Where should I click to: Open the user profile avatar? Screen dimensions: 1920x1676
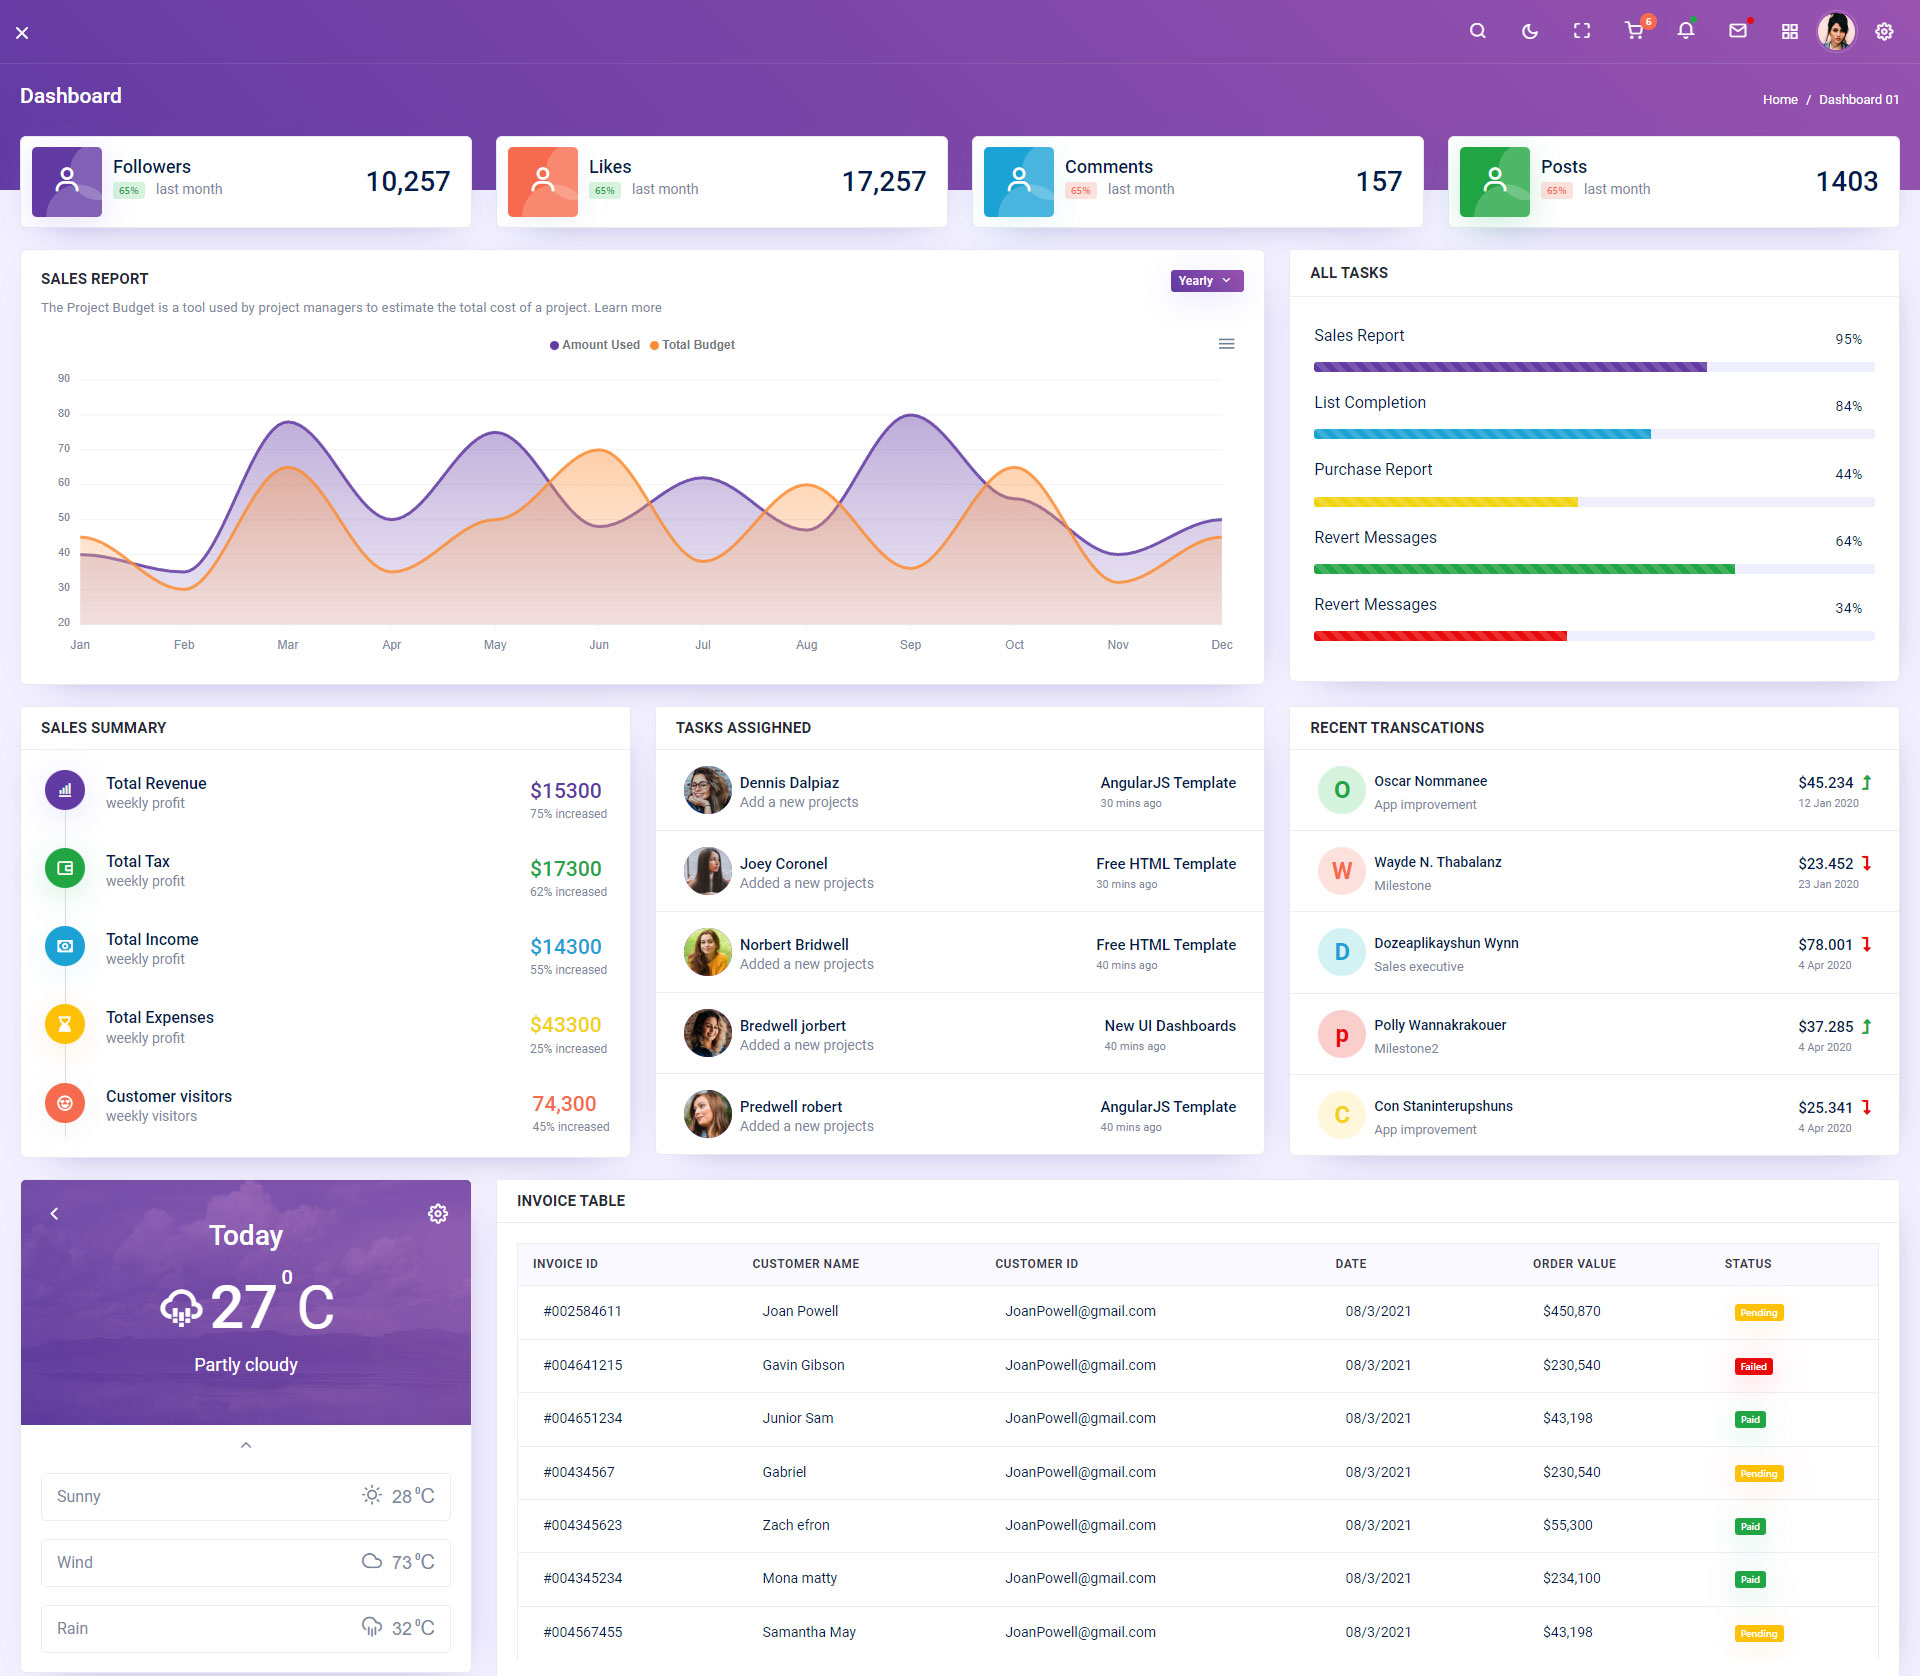1836,31
